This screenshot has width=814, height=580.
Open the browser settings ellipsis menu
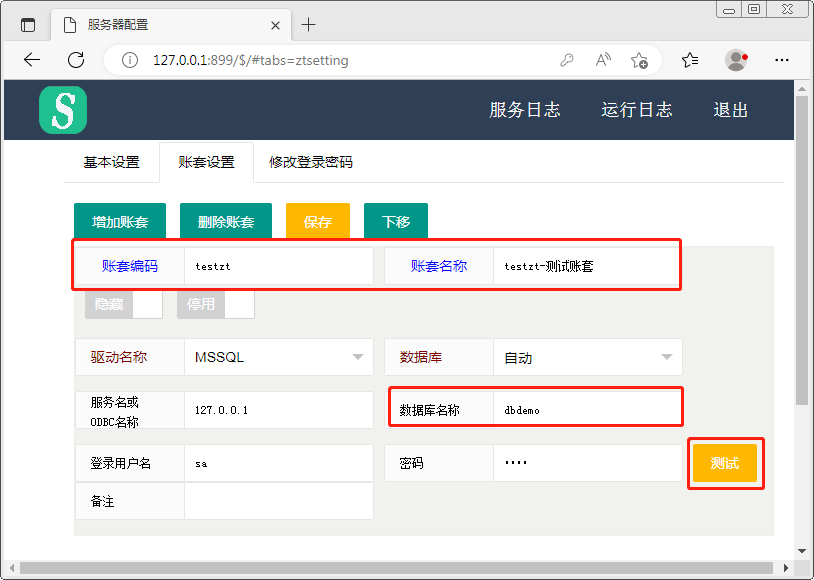(782, 60)
